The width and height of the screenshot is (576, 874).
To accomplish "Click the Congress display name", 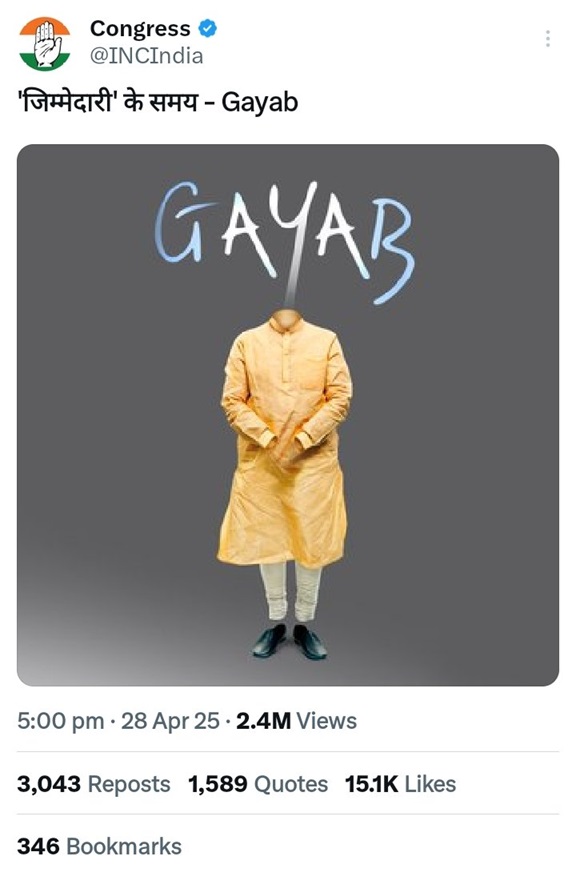I will [x=140, y=28].
